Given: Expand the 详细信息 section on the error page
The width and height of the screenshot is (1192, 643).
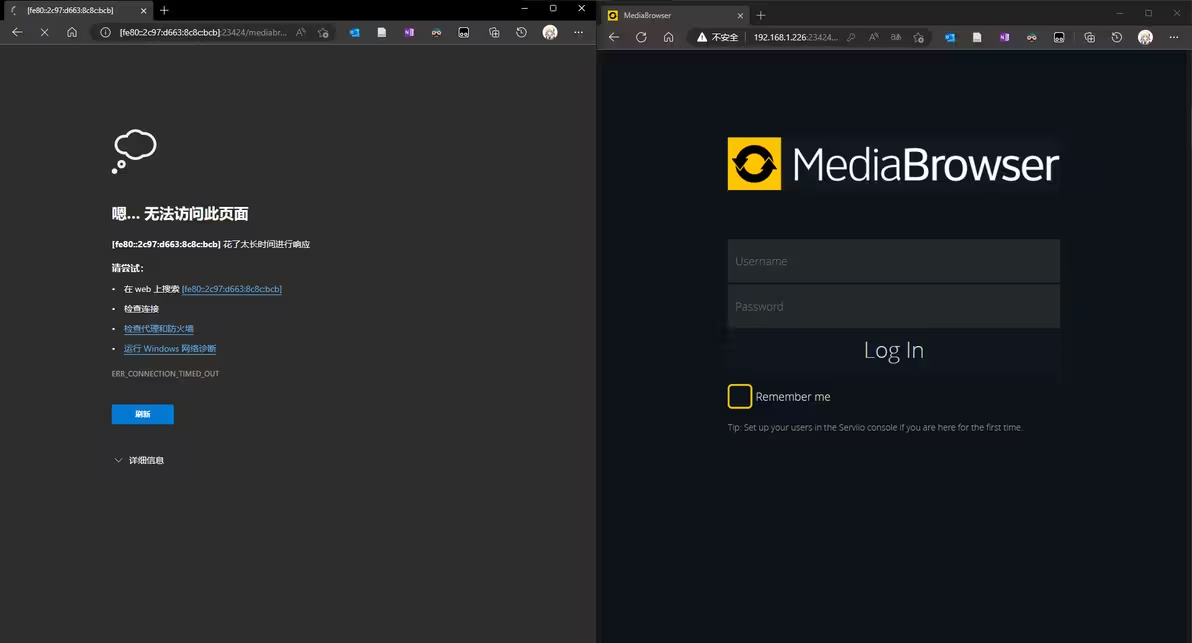Looking at the screenshot, I should click(x=139, y=460).
